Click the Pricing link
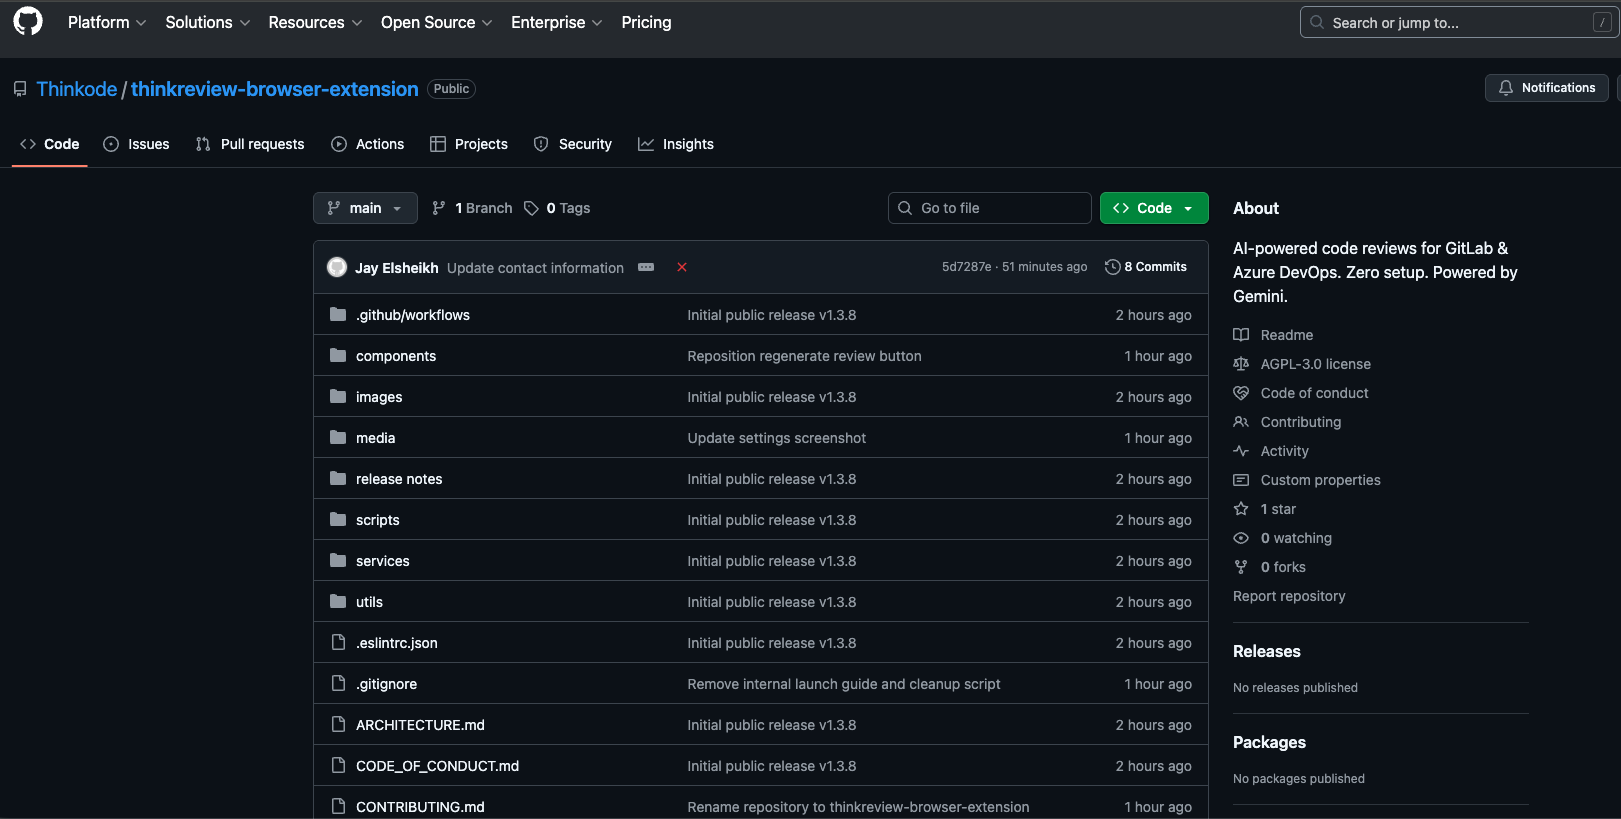 (x=646, y=22)
